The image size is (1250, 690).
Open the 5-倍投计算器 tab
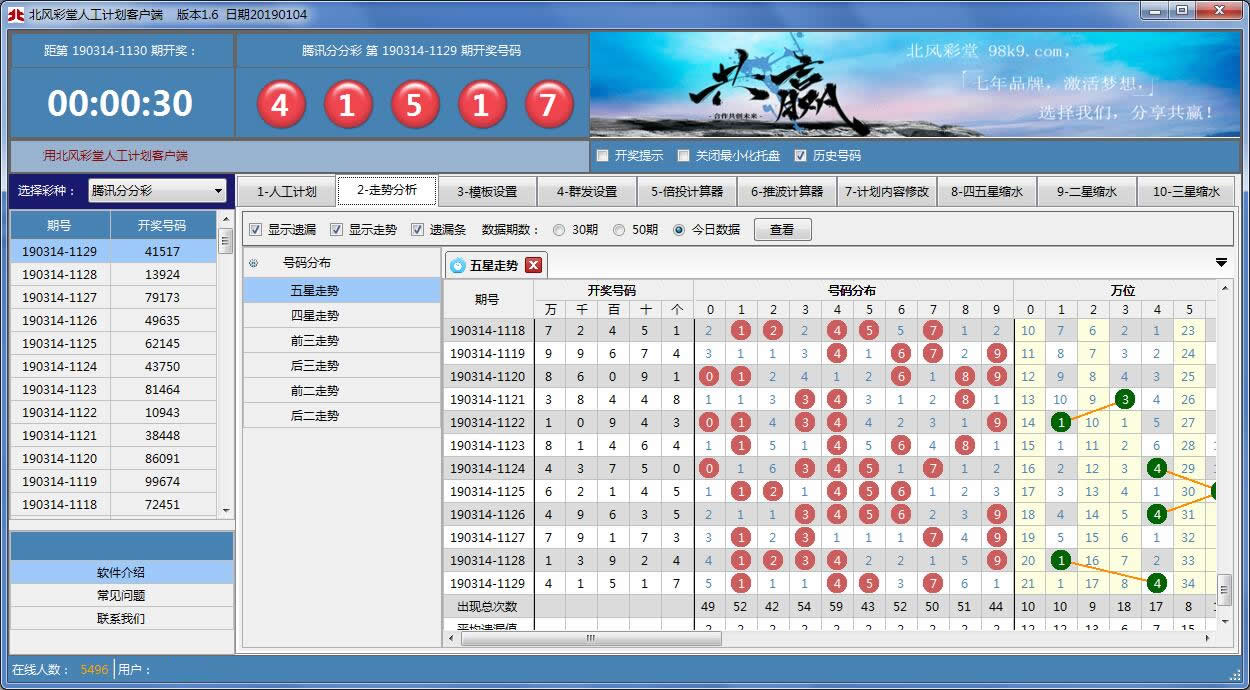point(686,192)
